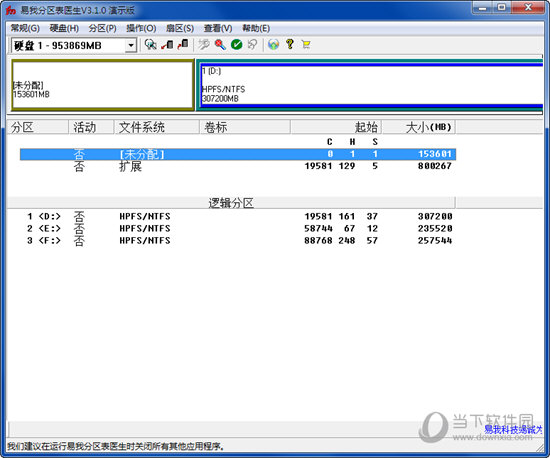Click the 起始 column header

(336, 127)
